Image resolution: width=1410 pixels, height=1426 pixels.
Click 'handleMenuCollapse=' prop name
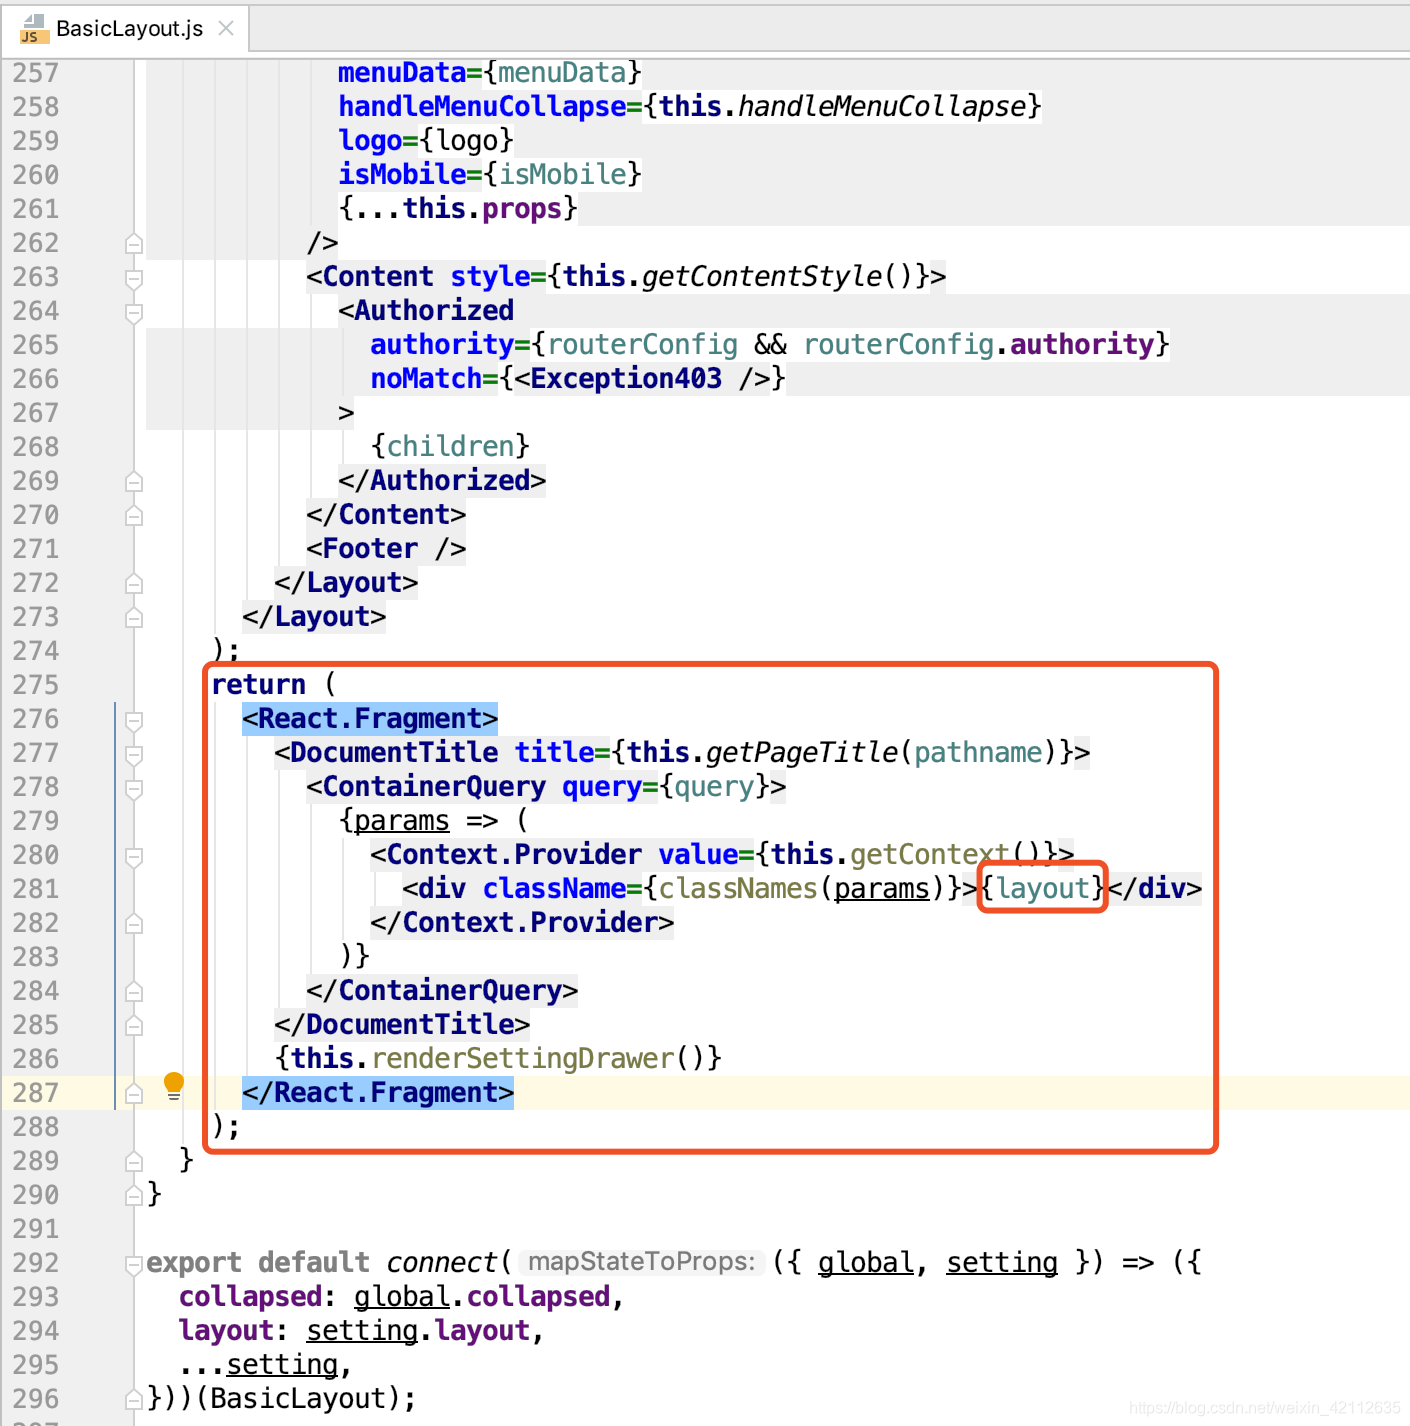click(490, 106)
